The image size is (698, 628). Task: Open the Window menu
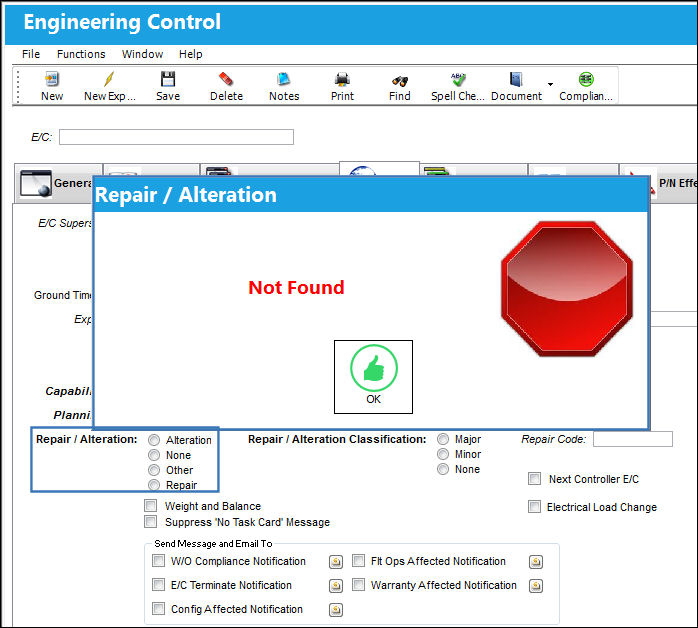coord(142,54)
